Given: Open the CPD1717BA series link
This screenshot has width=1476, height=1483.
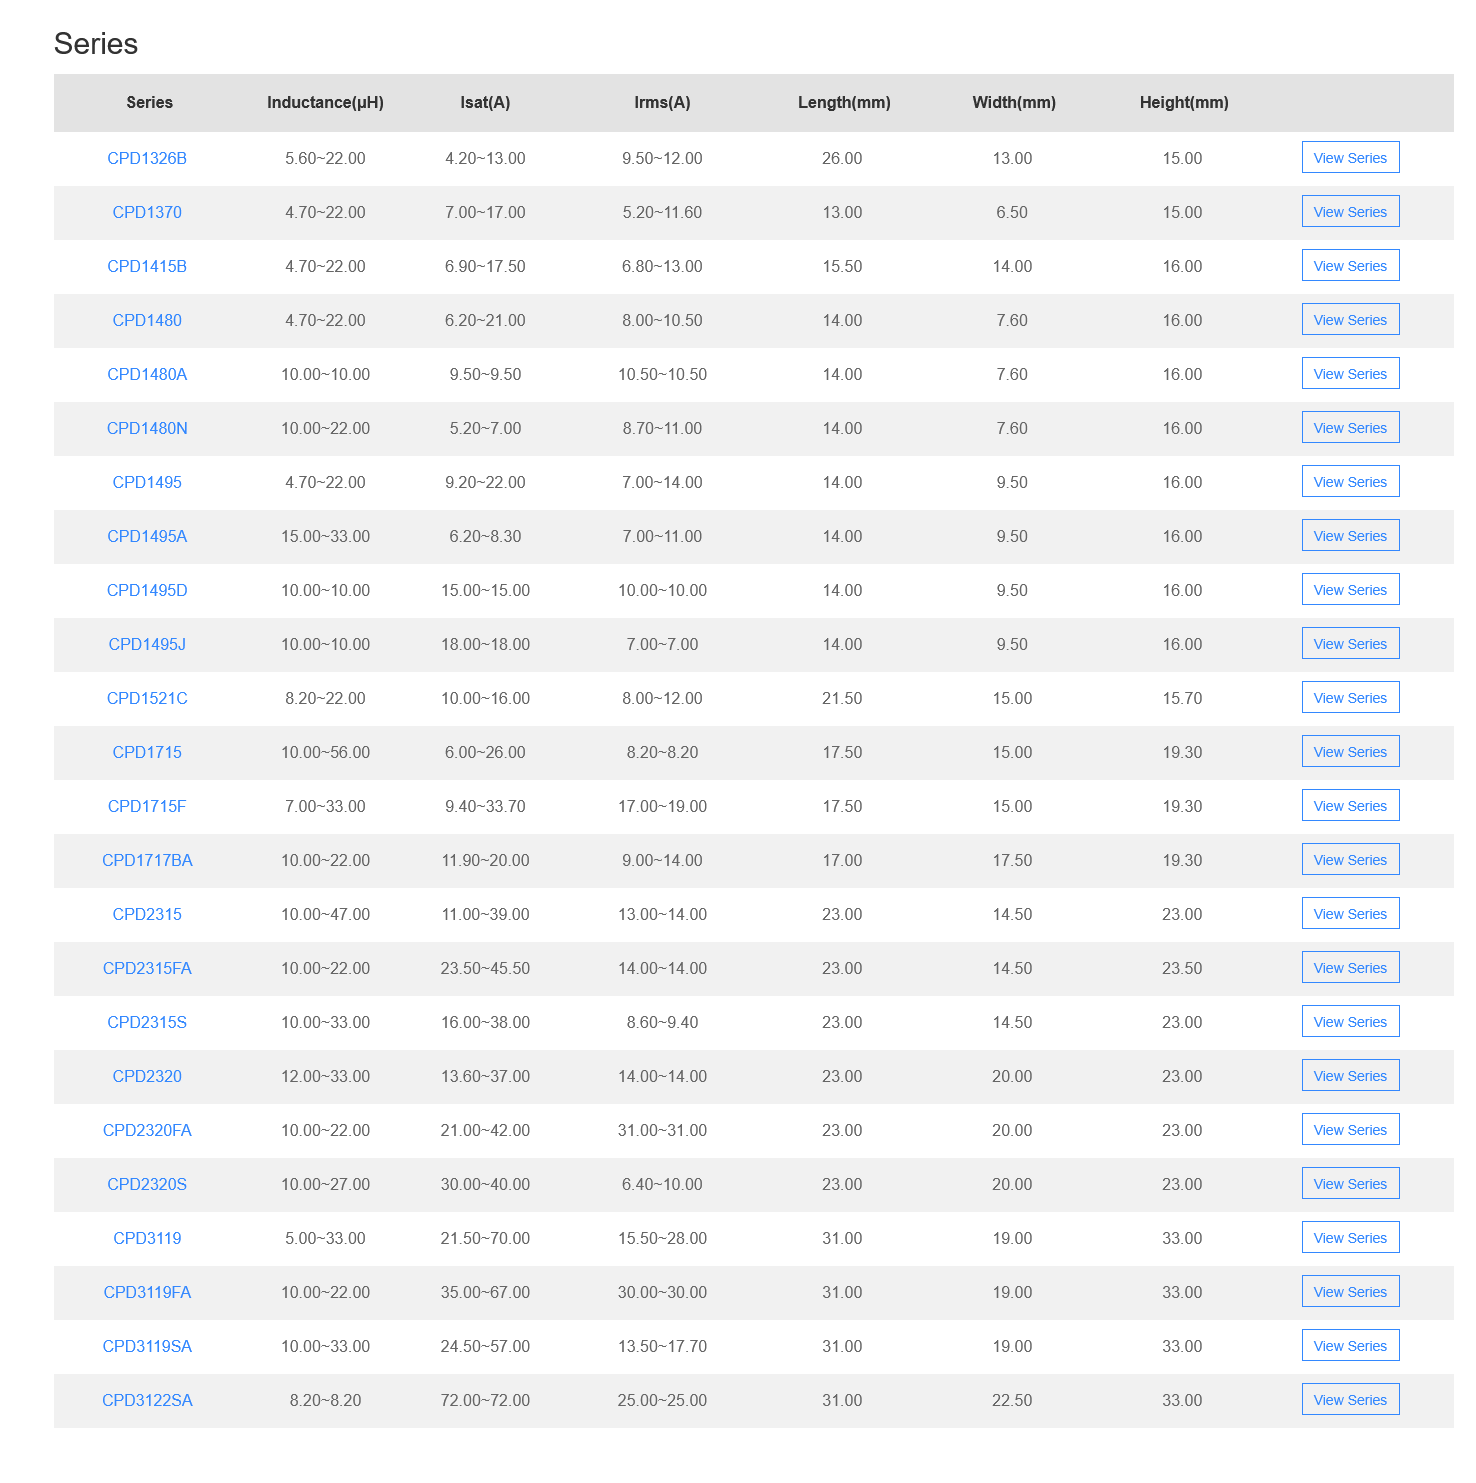Looking at the screenshot, I should point(147,860).
